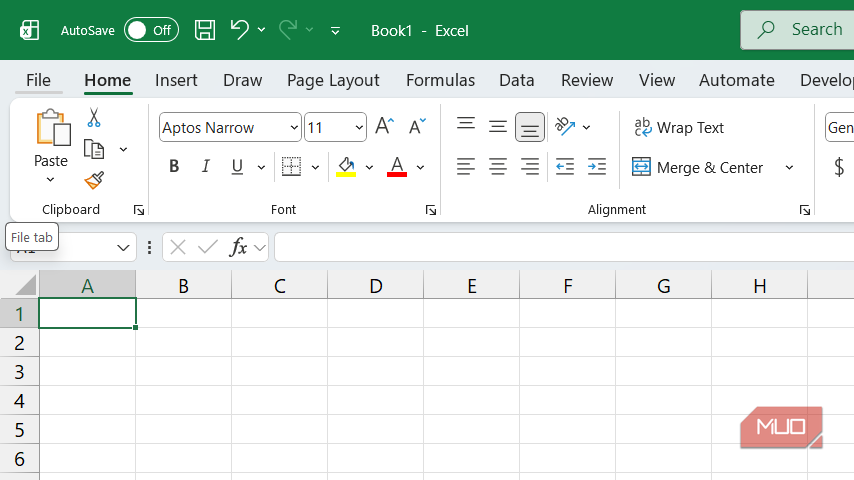Open the Font settings dialog launcher
Image resolution: width=854 pixels, height=480 pixels.
[431, 210]
